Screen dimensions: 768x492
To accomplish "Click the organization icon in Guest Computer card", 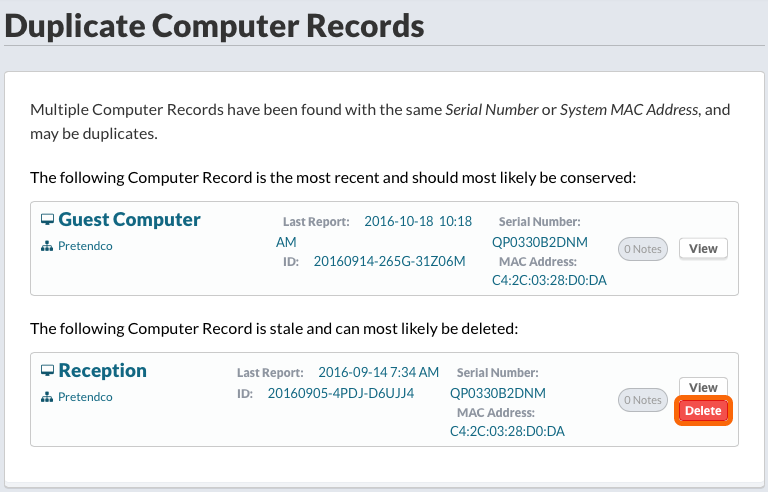I will tap(47, 246).
